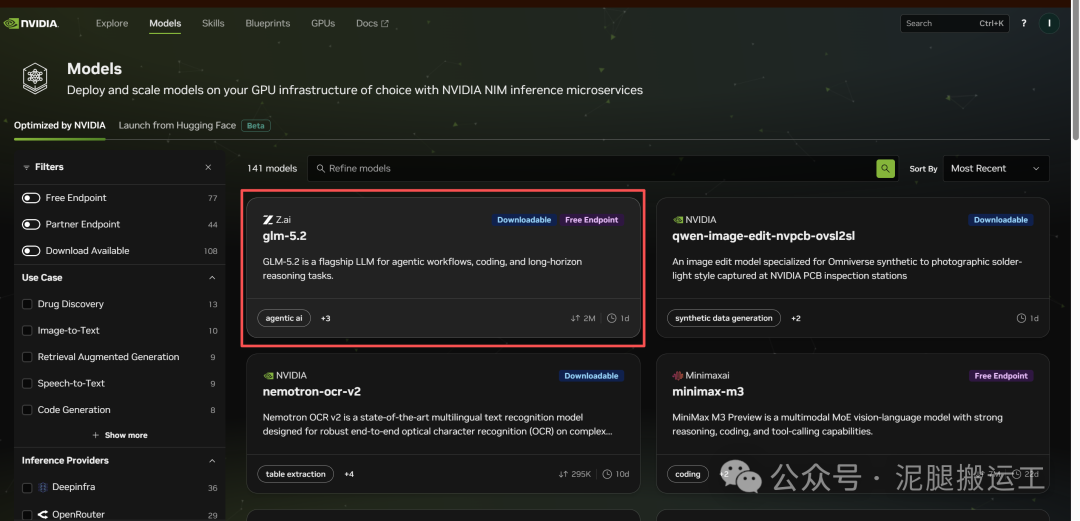The height and width of the screenshot is (521, 1080).
Task: Open the nemotron-ocr-v2 model
Action: [312, 392]
